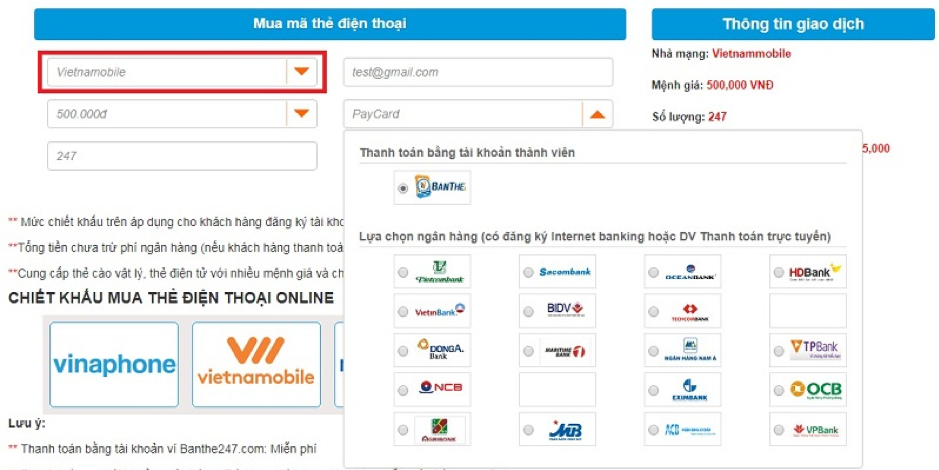The height and width of the screenshot is (470, 939).
Task: Click the Vinaphone card tile
Action: [114, 365]
